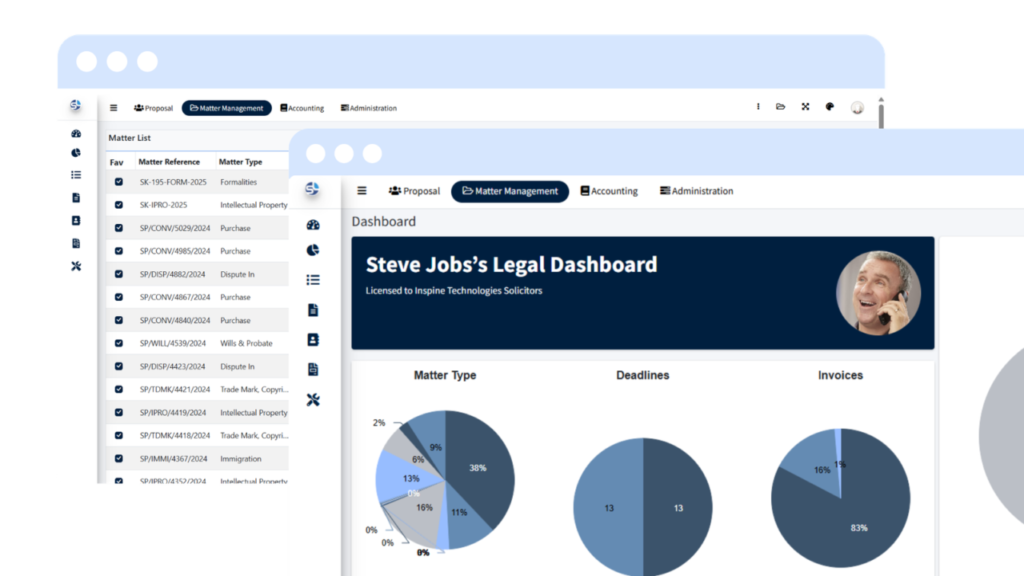Click 'Wills & Probate' matter type cell
Viewport: 1024px width, 576px height.
246,343
